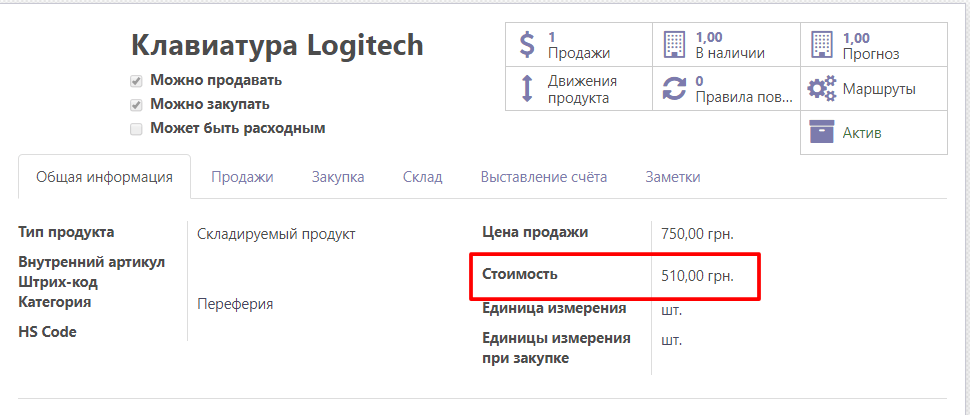
Task: Open the Заметки tab
Action: pos(673,177)
